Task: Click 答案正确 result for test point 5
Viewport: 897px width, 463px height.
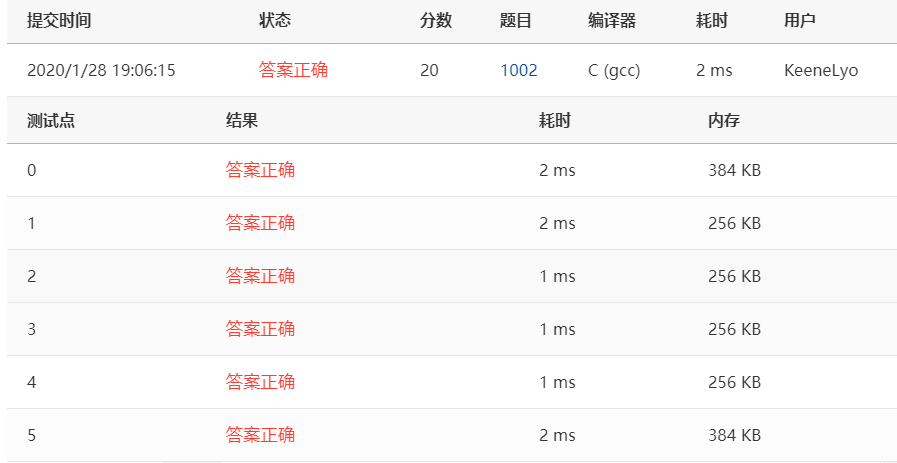Action: [260, 436]
